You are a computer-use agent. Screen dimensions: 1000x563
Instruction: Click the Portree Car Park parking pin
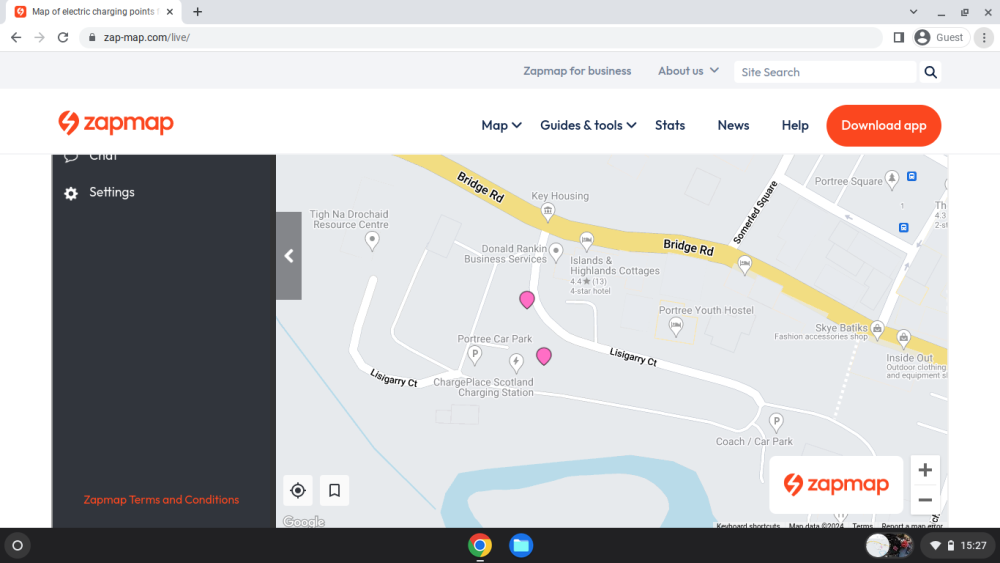[x=474, y=355]
